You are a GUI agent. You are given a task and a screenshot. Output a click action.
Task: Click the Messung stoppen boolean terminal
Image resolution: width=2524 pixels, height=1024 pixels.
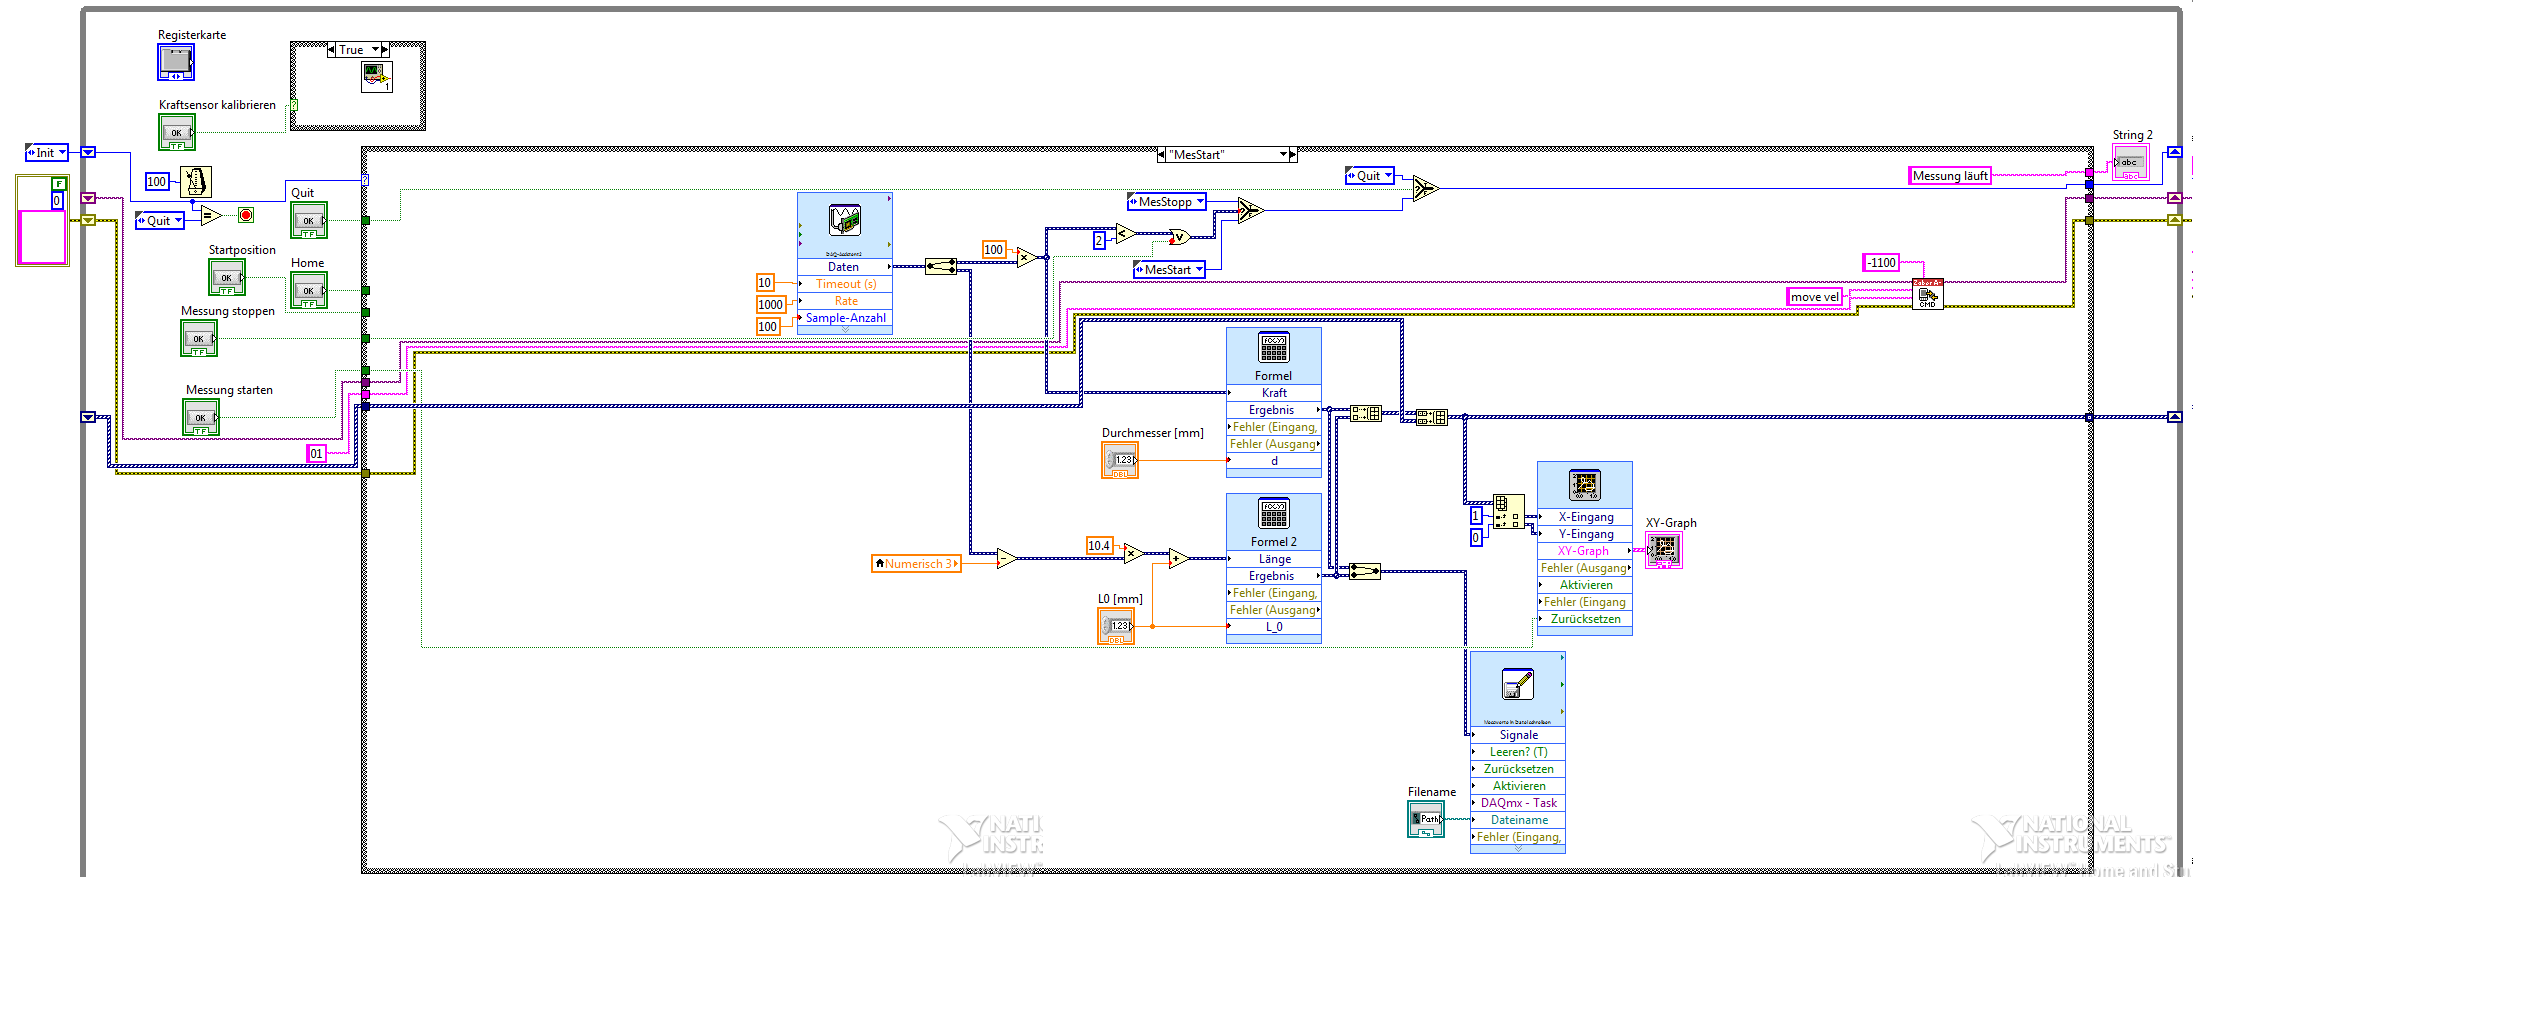[x=199, y=338]
